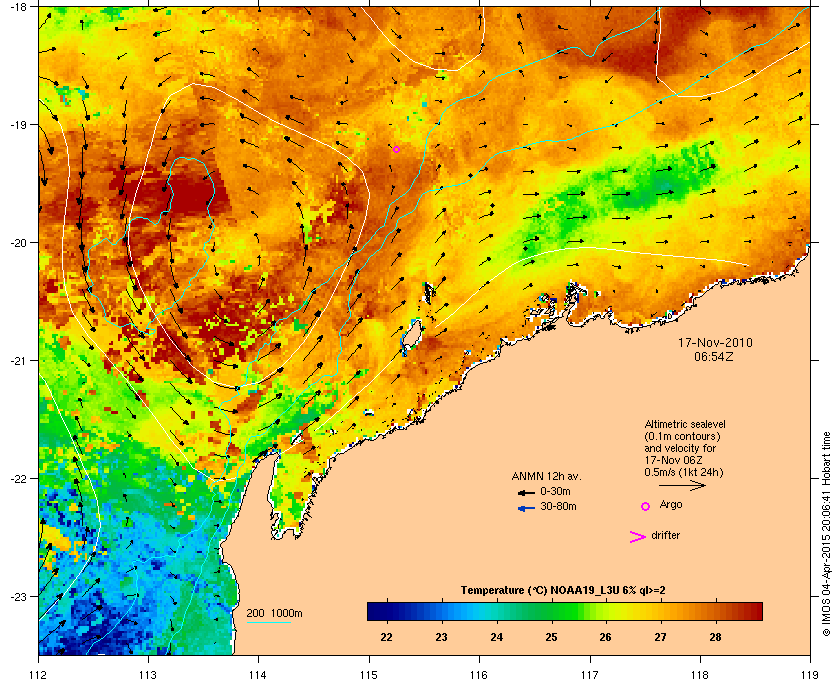Click the cyan 24°C section of colorbar
The height and width of the screenshot is (680, 840).
tap(497, 611)
